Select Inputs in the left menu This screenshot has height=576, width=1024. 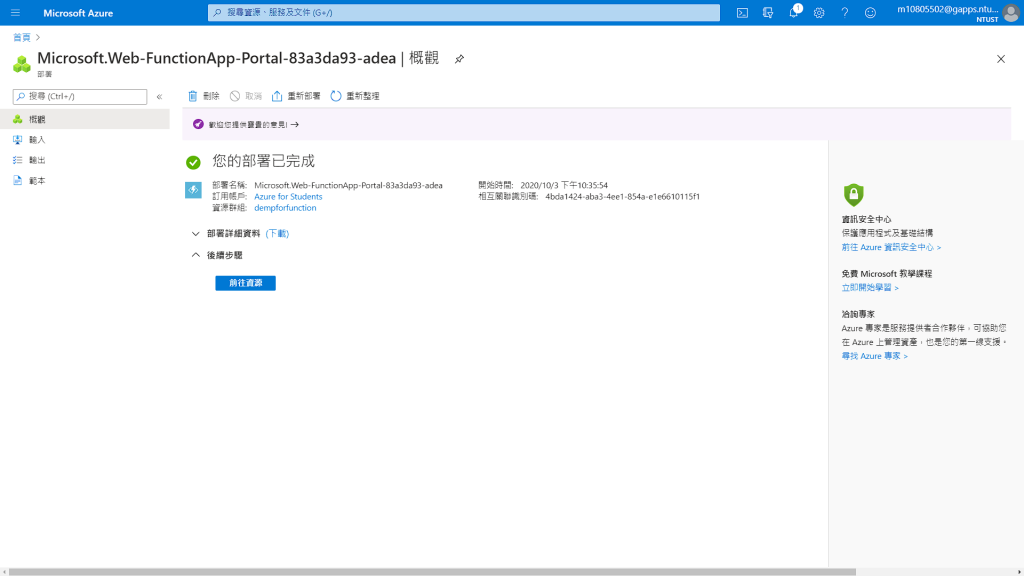pyautogui.click(x=85, y=140)
